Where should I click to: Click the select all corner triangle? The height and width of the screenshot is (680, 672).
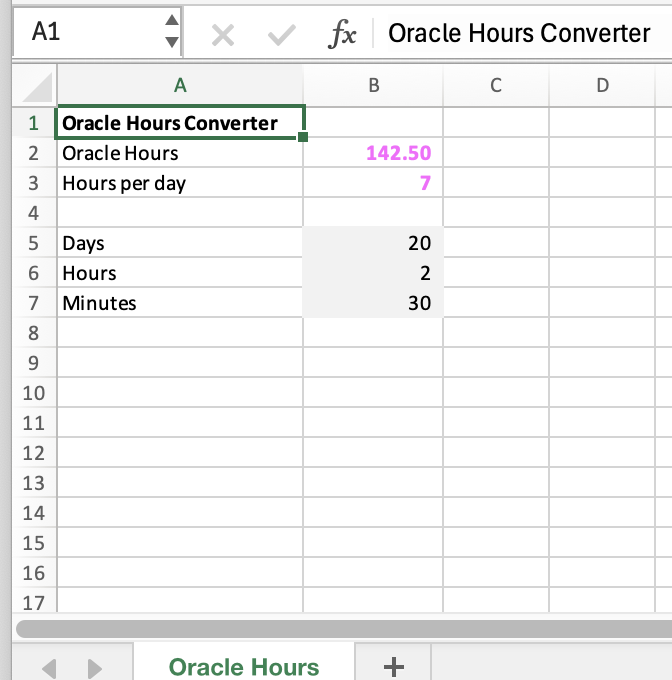click(37, 86)
